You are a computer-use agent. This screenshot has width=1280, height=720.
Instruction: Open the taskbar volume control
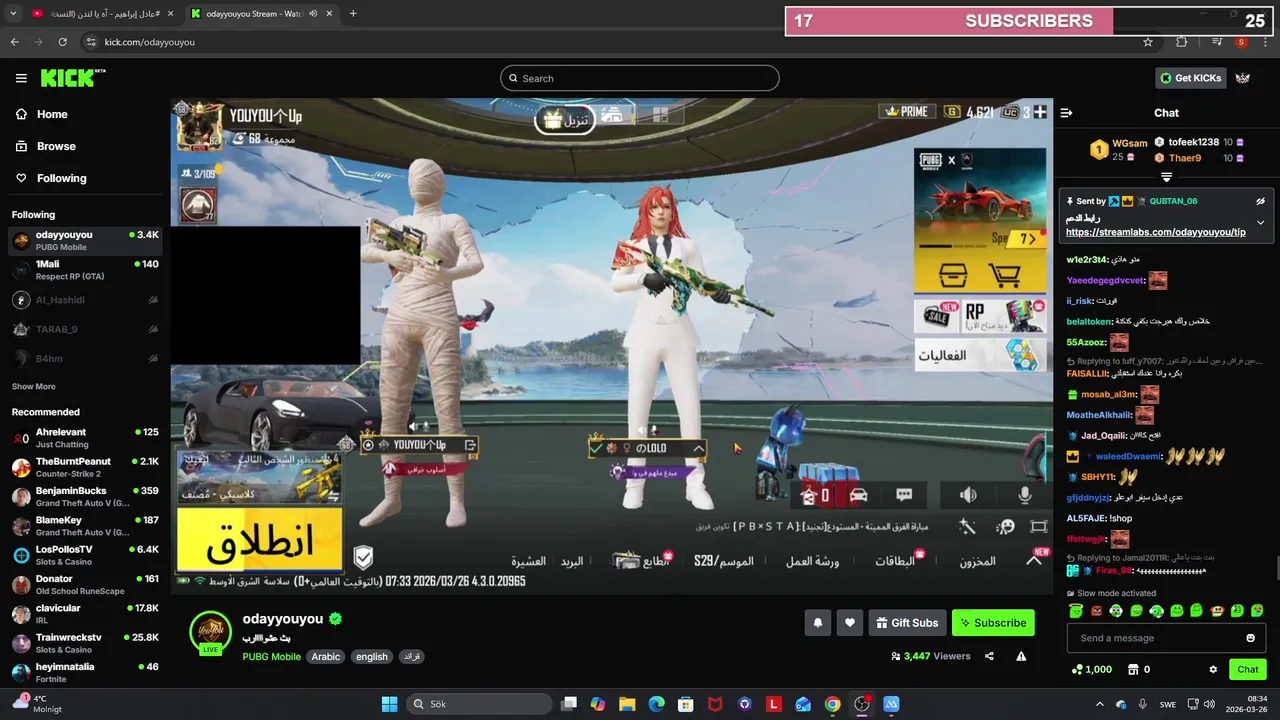click(1208, 704)
